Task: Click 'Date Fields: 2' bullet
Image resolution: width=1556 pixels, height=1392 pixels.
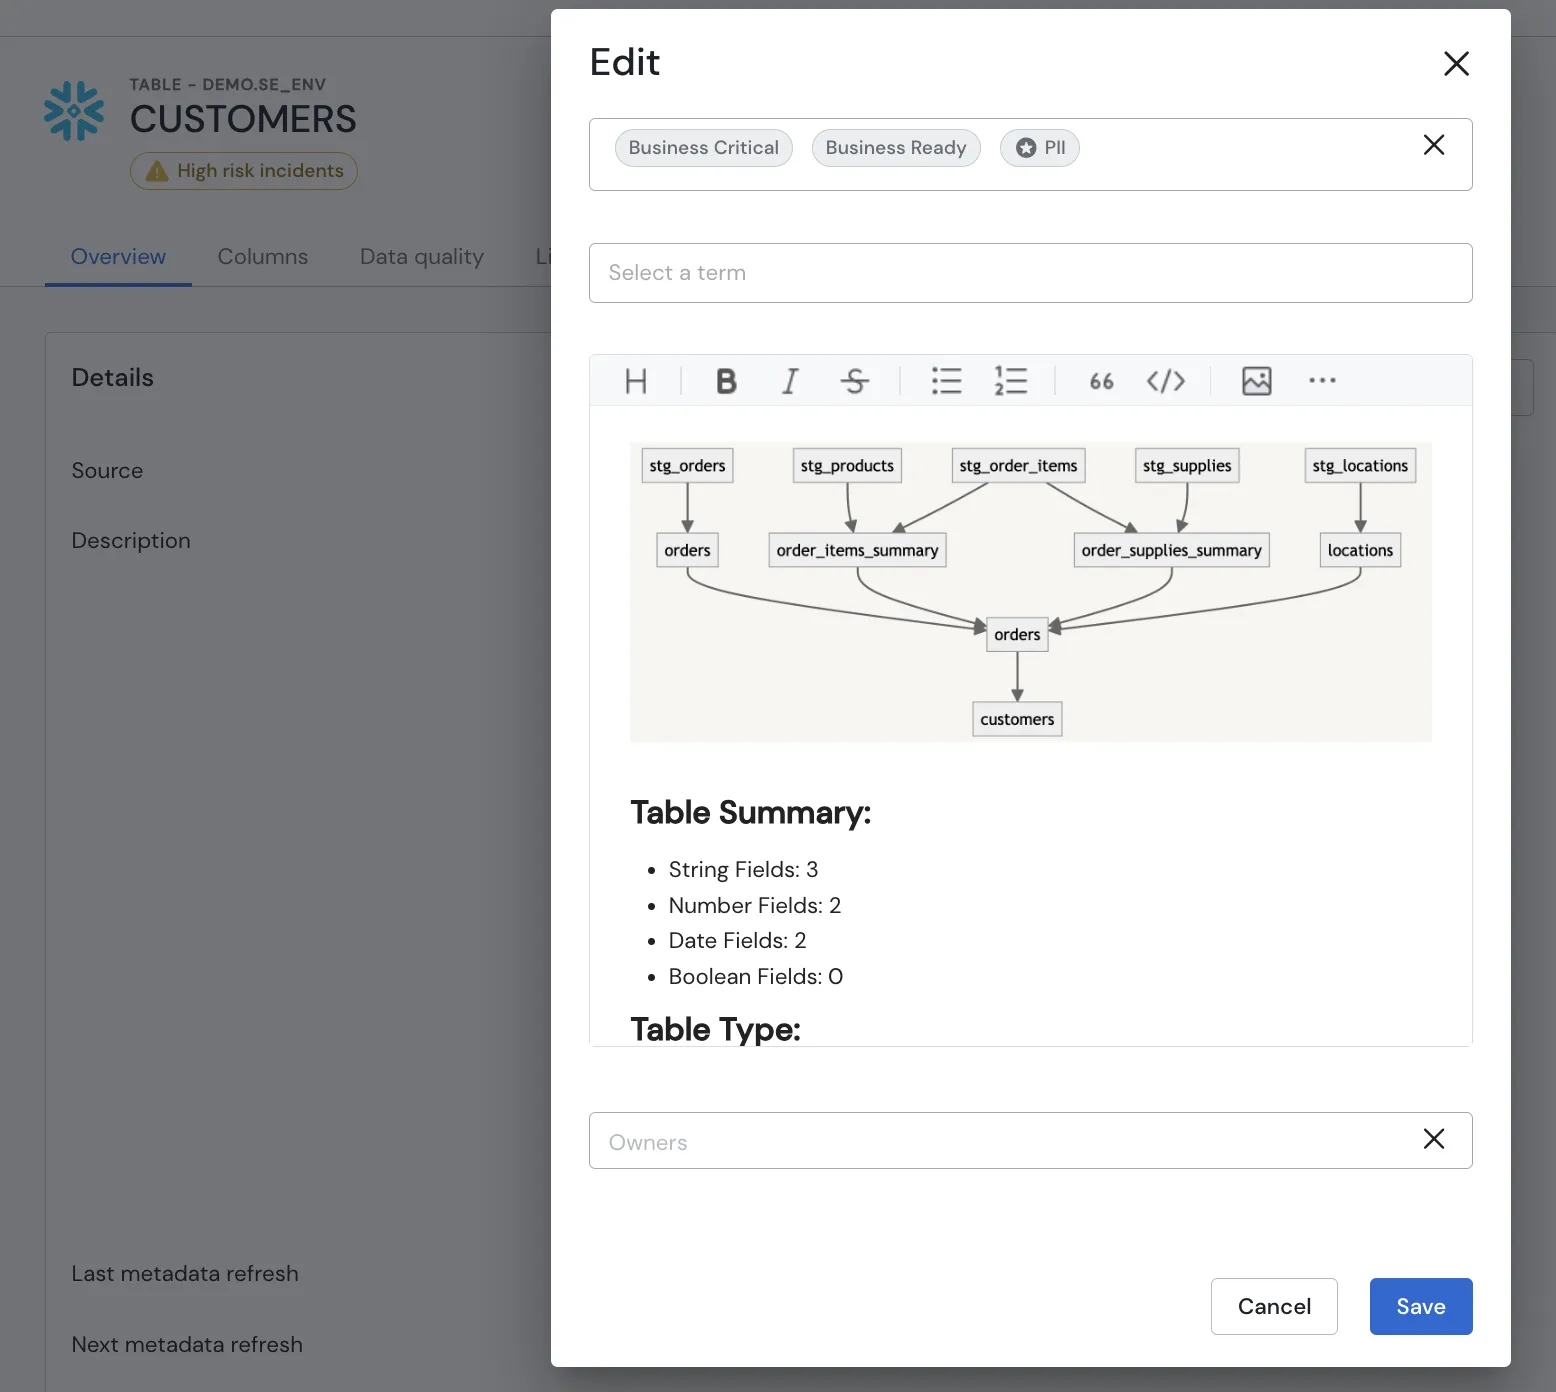Action: click(737, 941)
